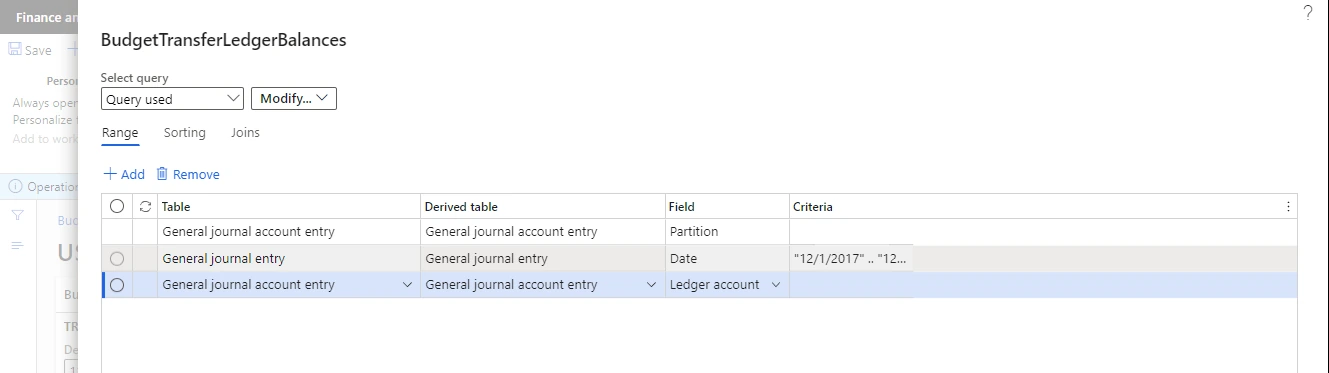
Task: Click the Operations info circle icon
Action: pyautogui.click(x=15, y=186)
